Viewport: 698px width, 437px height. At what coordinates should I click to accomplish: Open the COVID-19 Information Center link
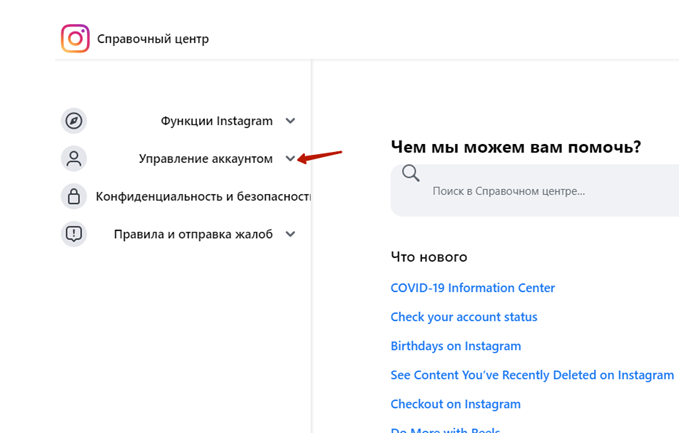[x=472, y=288]
